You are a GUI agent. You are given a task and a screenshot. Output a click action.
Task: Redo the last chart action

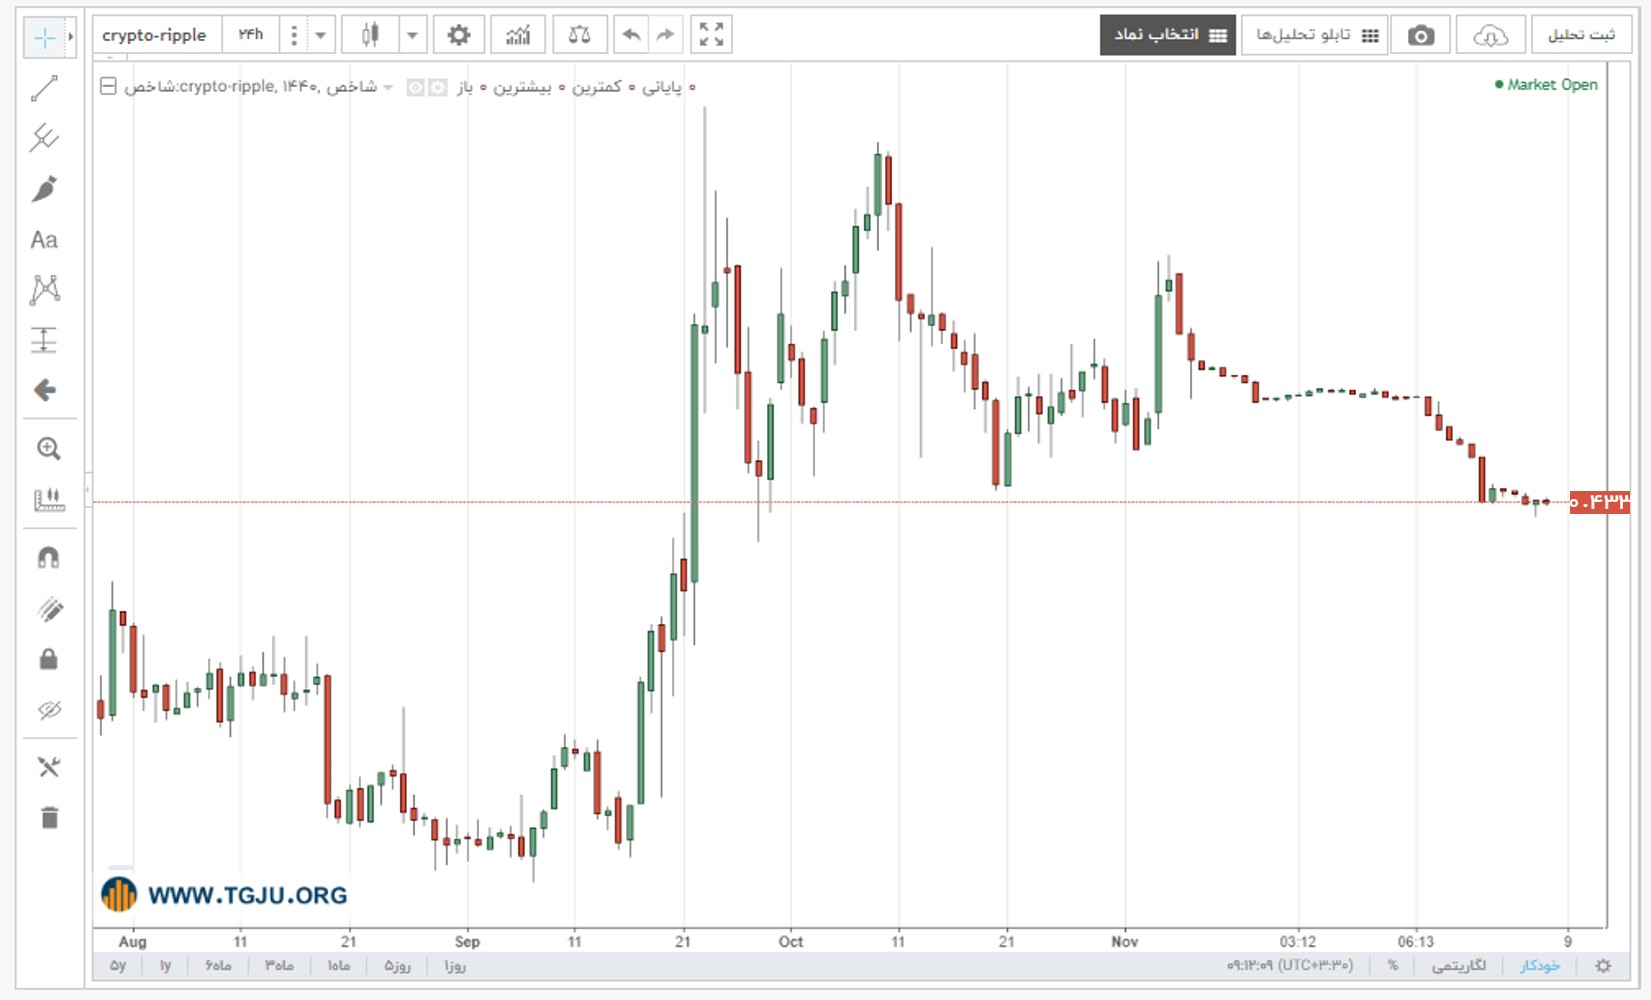pyautogui.click(x=666, y=35)
